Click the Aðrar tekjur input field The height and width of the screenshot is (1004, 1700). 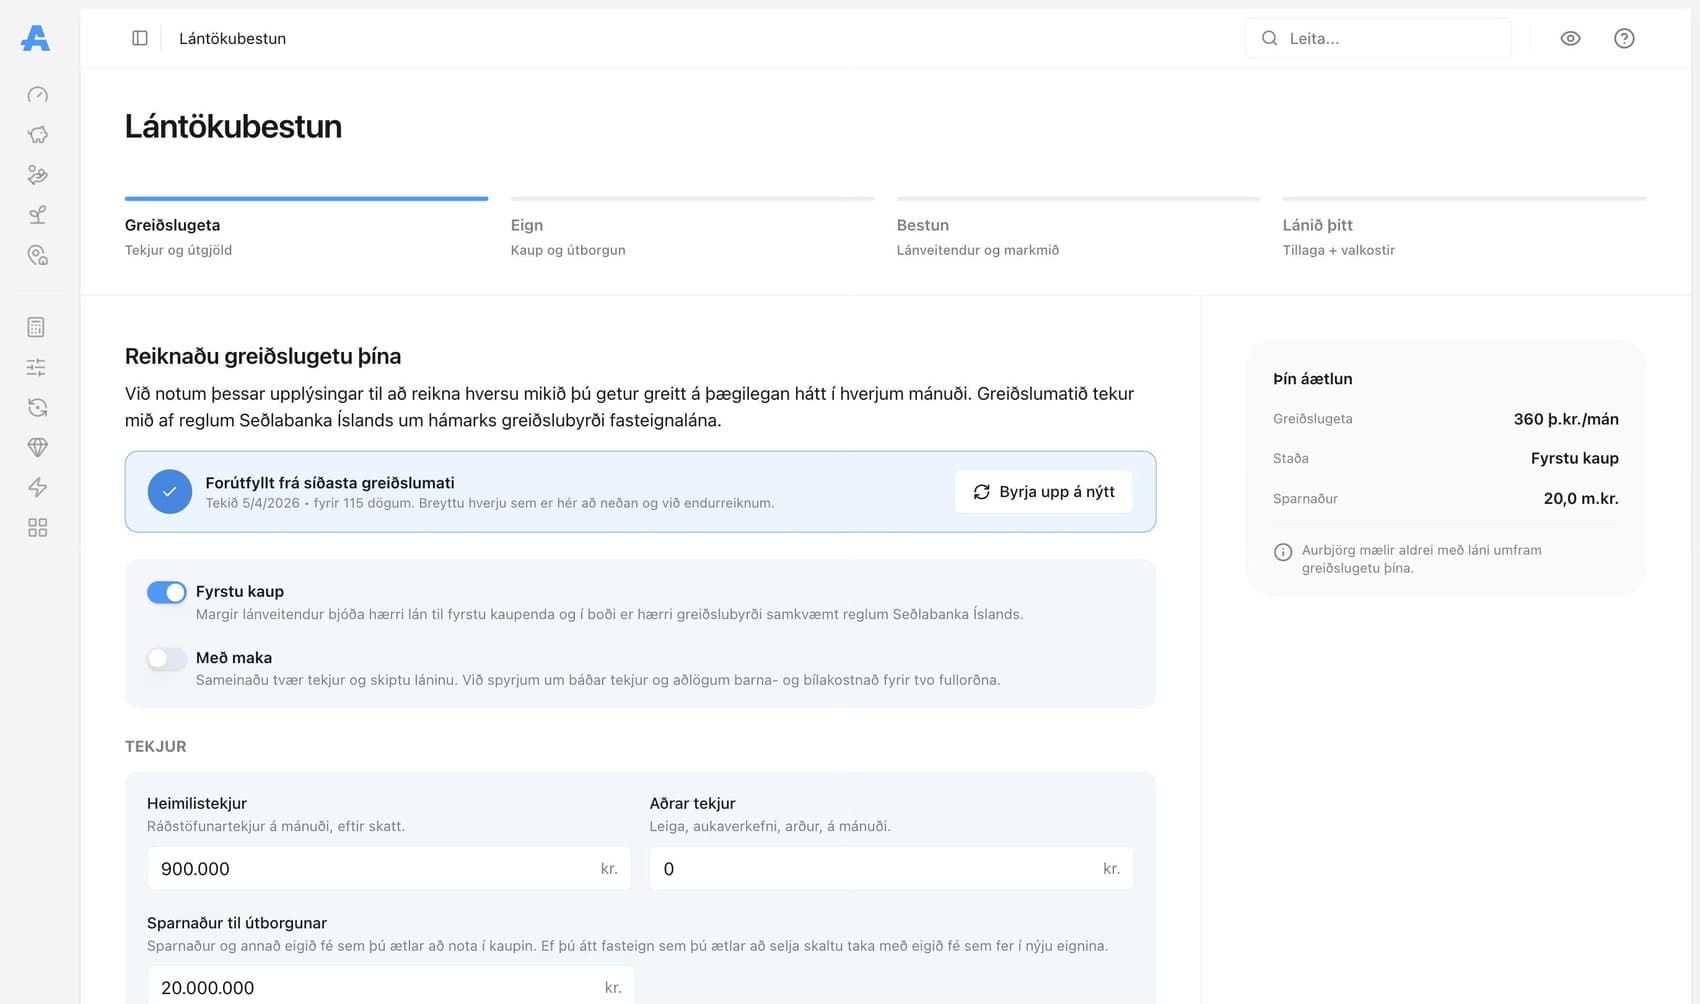click(891, 869)
